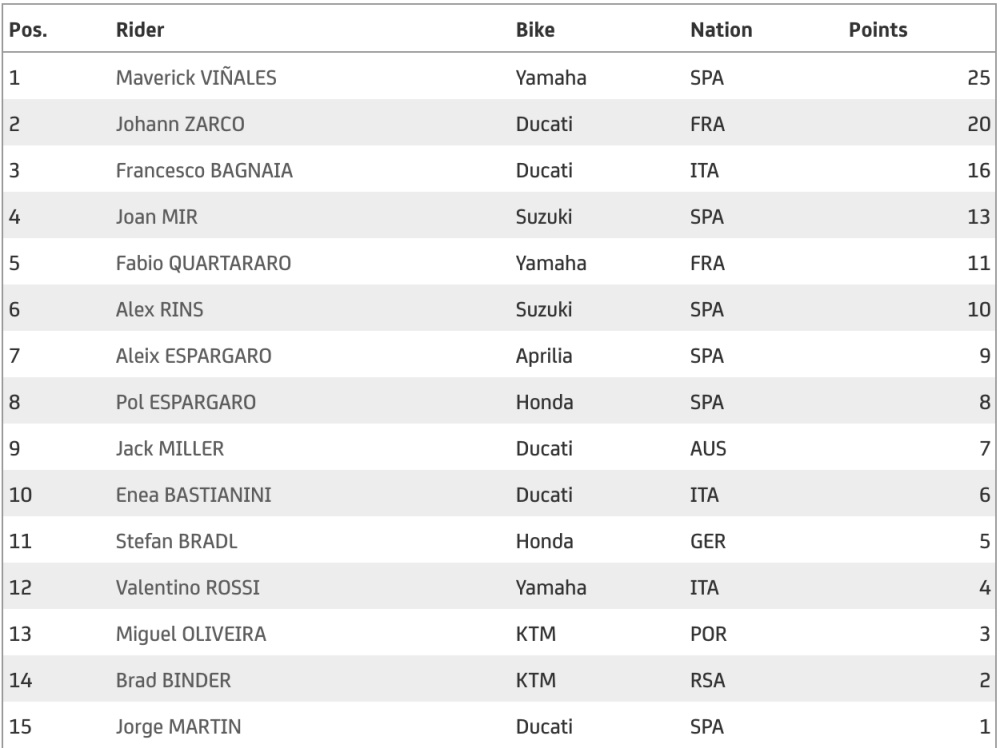Select the Stefan BRADL row

(x=499, y=541)
